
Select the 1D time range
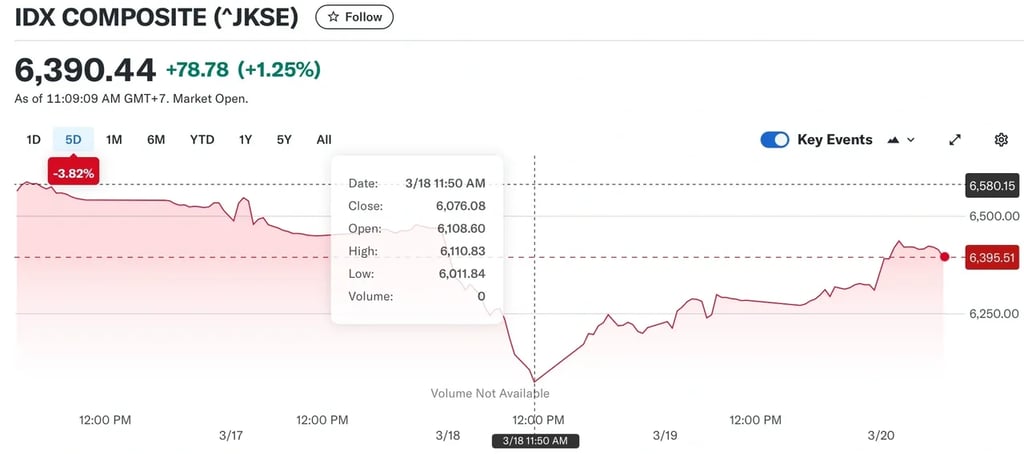[x=33, y=140]
